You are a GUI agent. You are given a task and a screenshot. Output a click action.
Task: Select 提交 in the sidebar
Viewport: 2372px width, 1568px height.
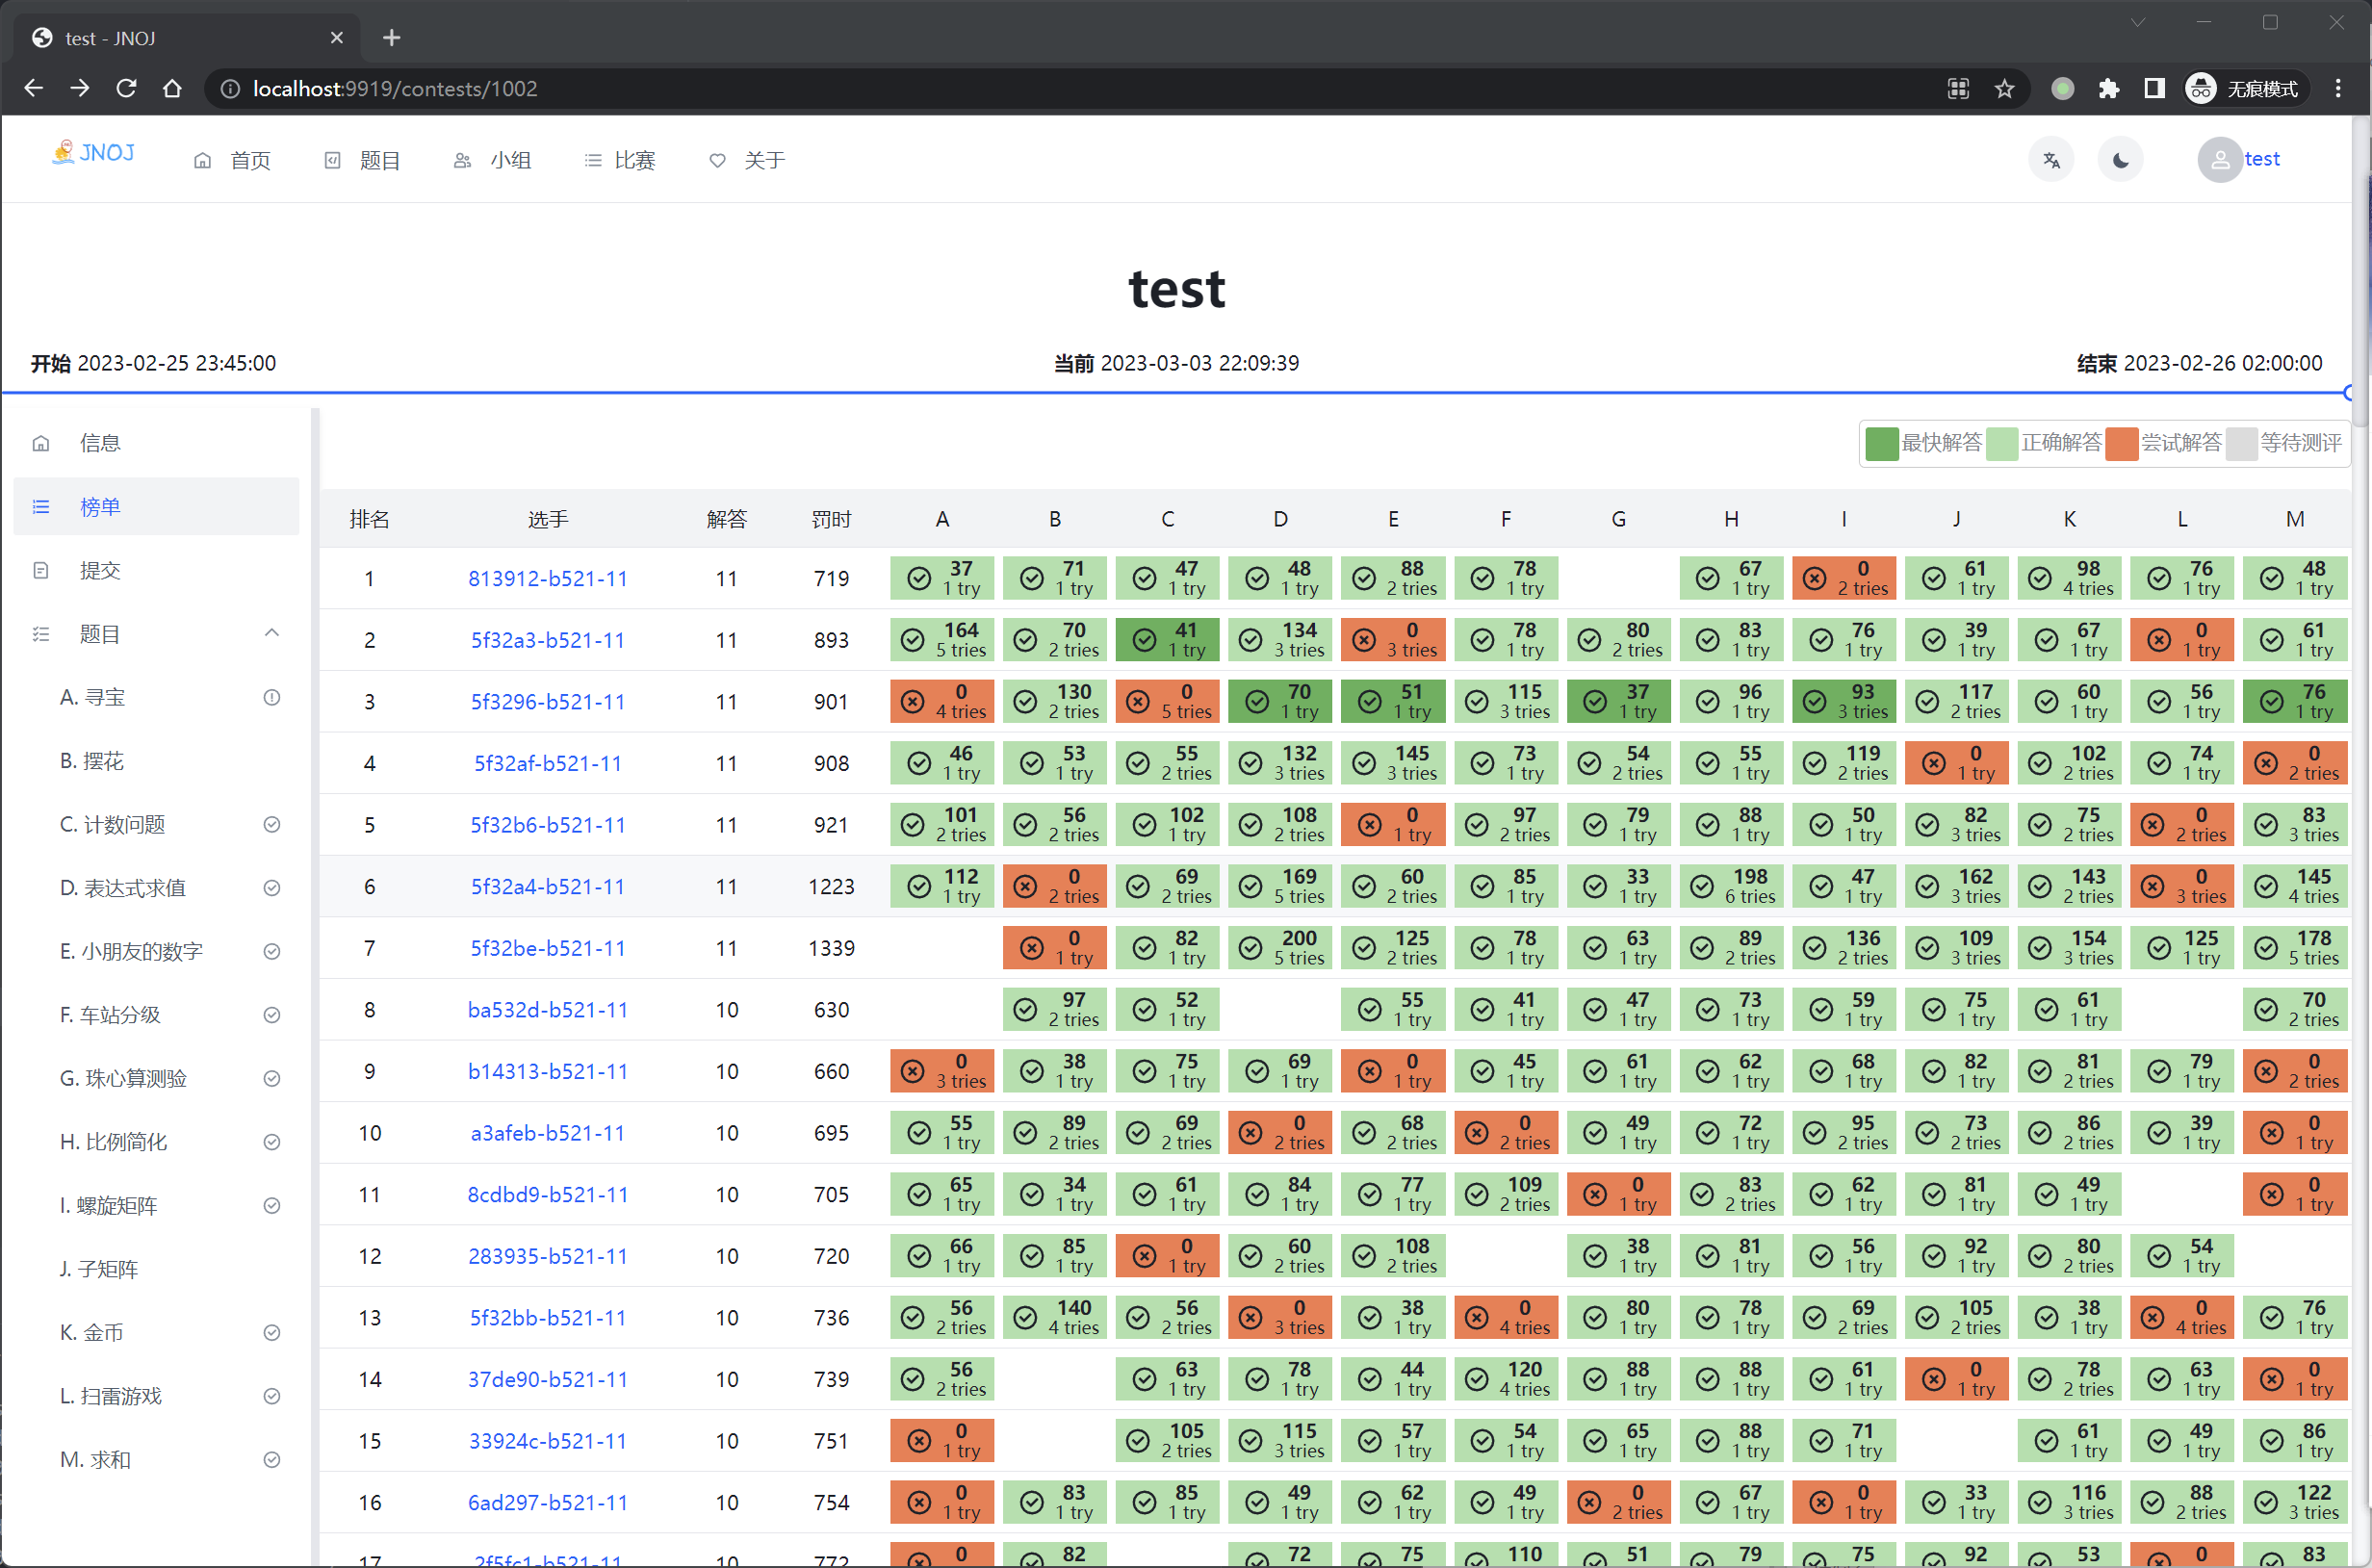(x=157, y=570)
